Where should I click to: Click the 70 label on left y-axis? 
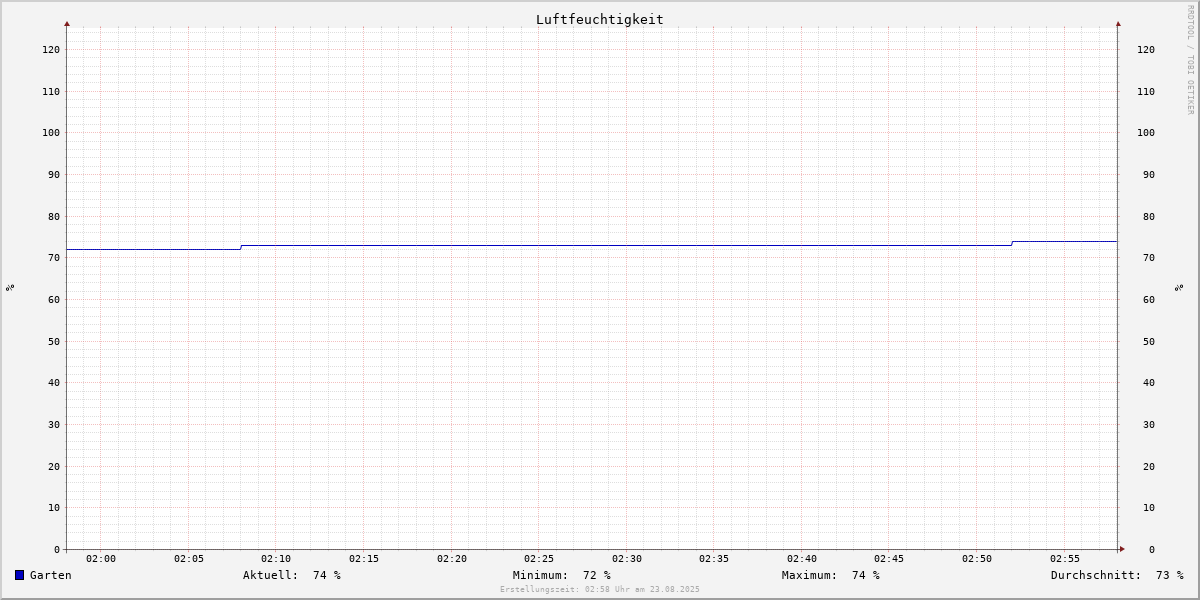pyautogui.click(x=54, y=257)
